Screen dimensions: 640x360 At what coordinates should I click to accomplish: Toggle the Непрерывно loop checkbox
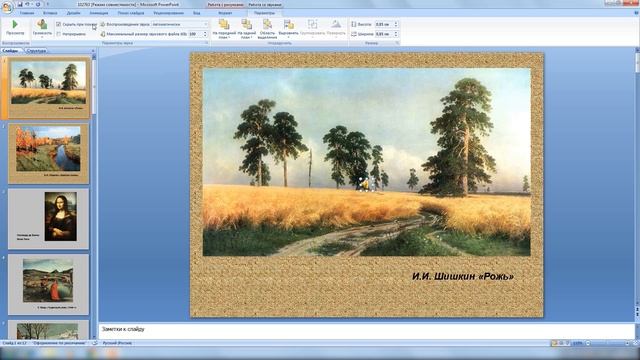pyautogui.click(x=58, y=34)
